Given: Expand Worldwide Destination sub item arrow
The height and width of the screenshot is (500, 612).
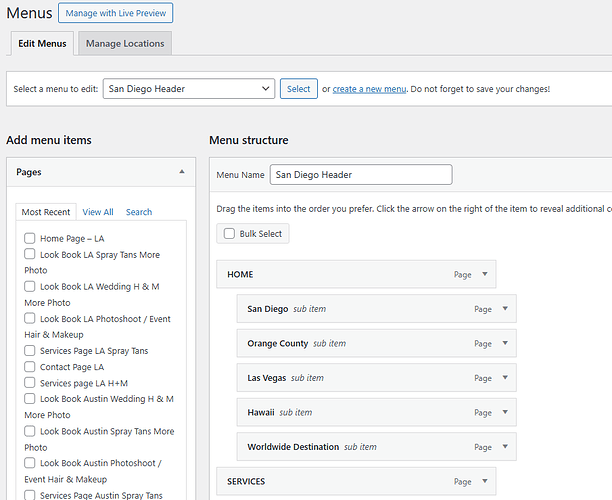Looking at the screenshot, I should click(x=505, y=447).
